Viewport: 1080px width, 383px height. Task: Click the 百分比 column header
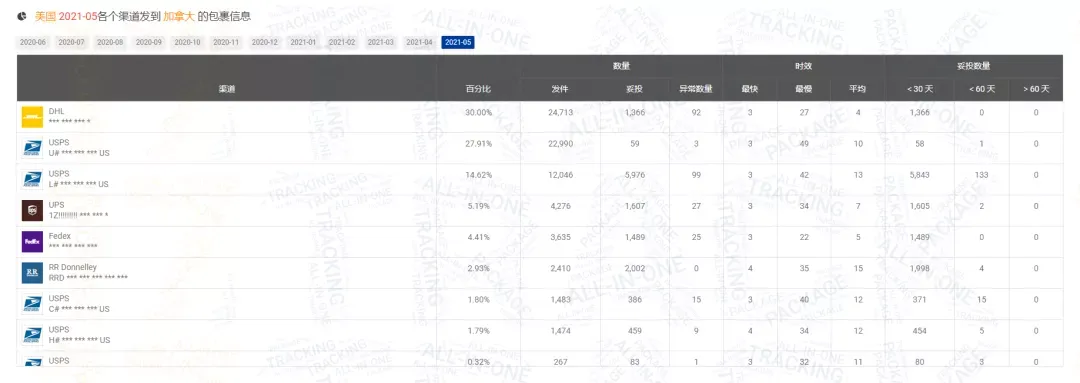pyautogui.click(x=479, y=89)
